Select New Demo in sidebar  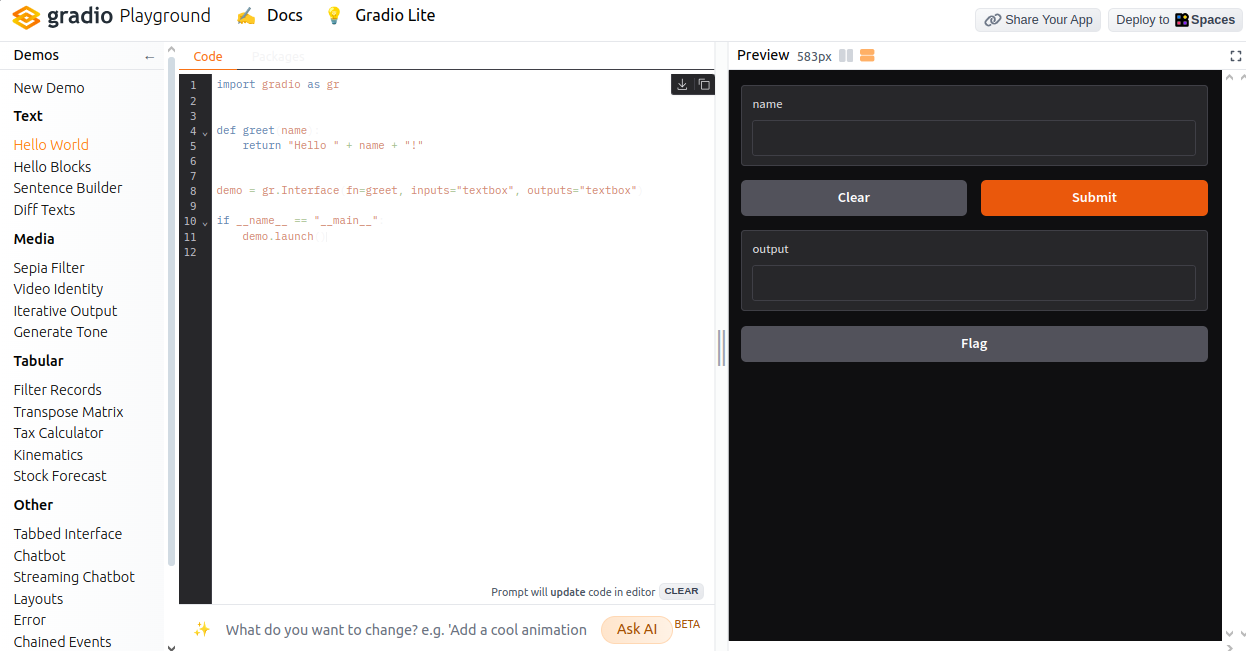(x=49, y=88)
